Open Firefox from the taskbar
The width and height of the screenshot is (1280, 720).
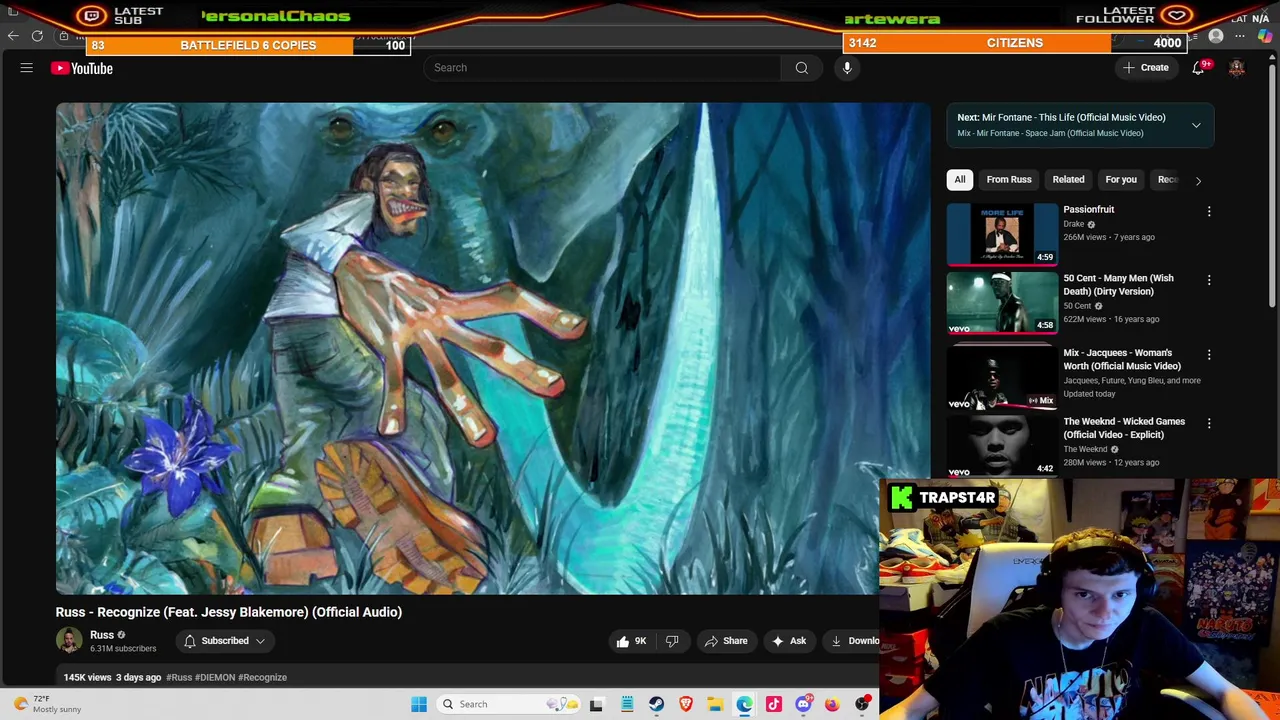[x=832, y=704]
